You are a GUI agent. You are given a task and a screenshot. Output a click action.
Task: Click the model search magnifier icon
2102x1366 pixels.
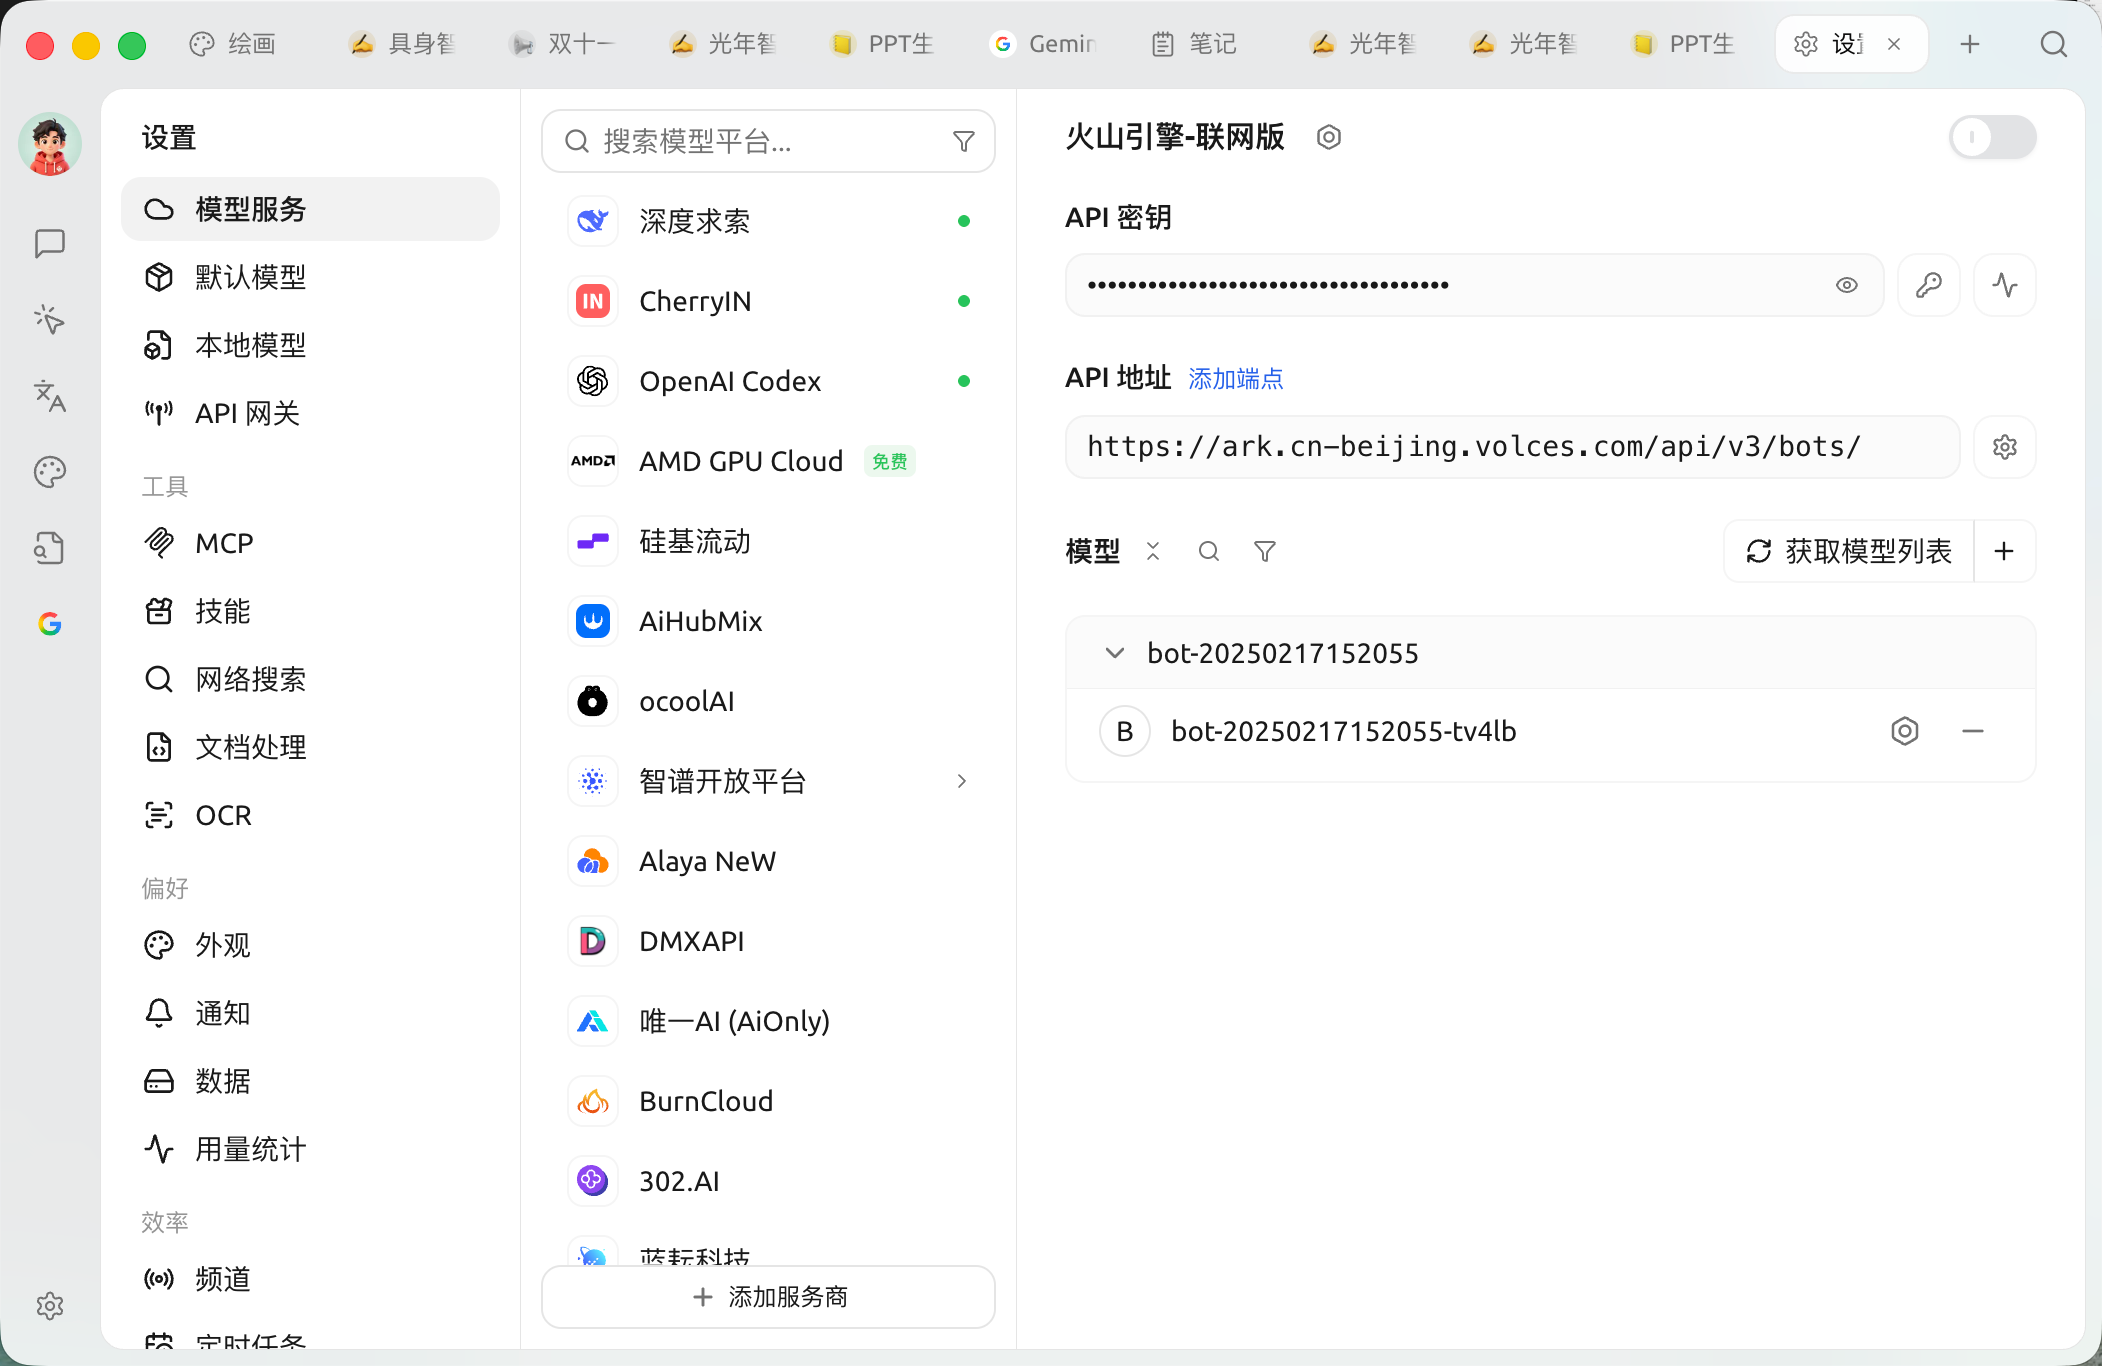tap(1209, 551)
